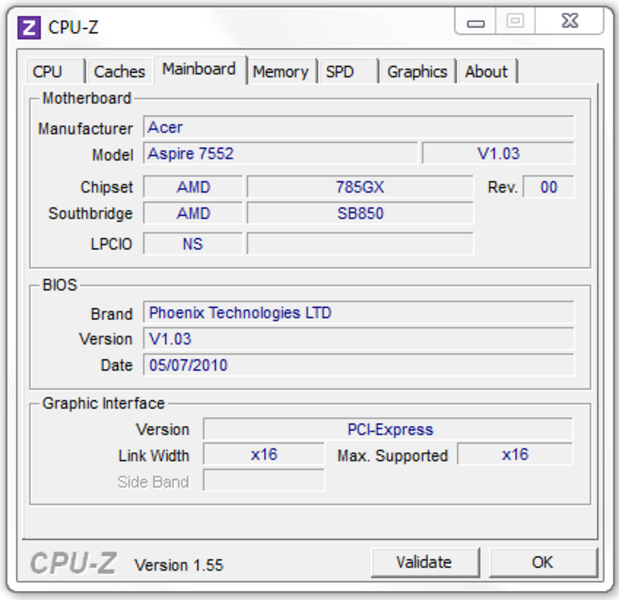Viewport: 619px width, 600px height.
Task: Click the Link Width label
Action: pyautogui.click(x=154, y=456)
